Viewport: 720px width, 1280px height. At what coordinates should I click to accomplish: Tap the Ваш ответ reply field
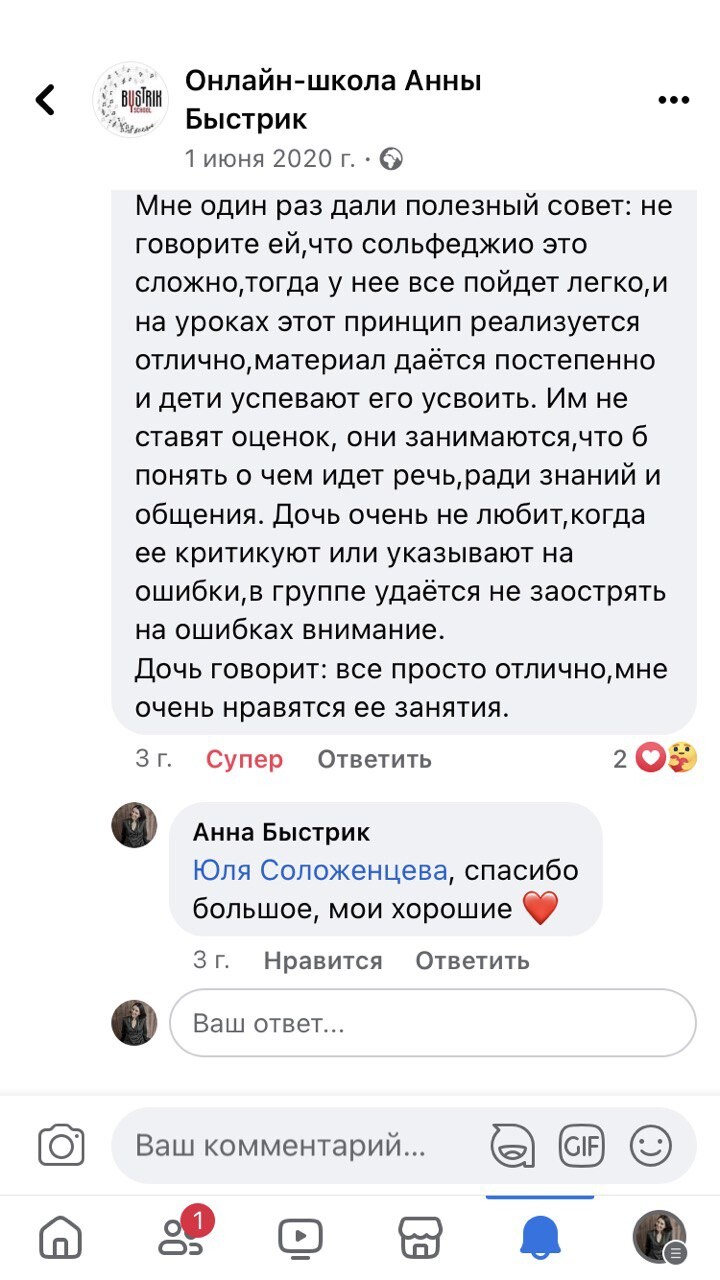click(432, 1024)
